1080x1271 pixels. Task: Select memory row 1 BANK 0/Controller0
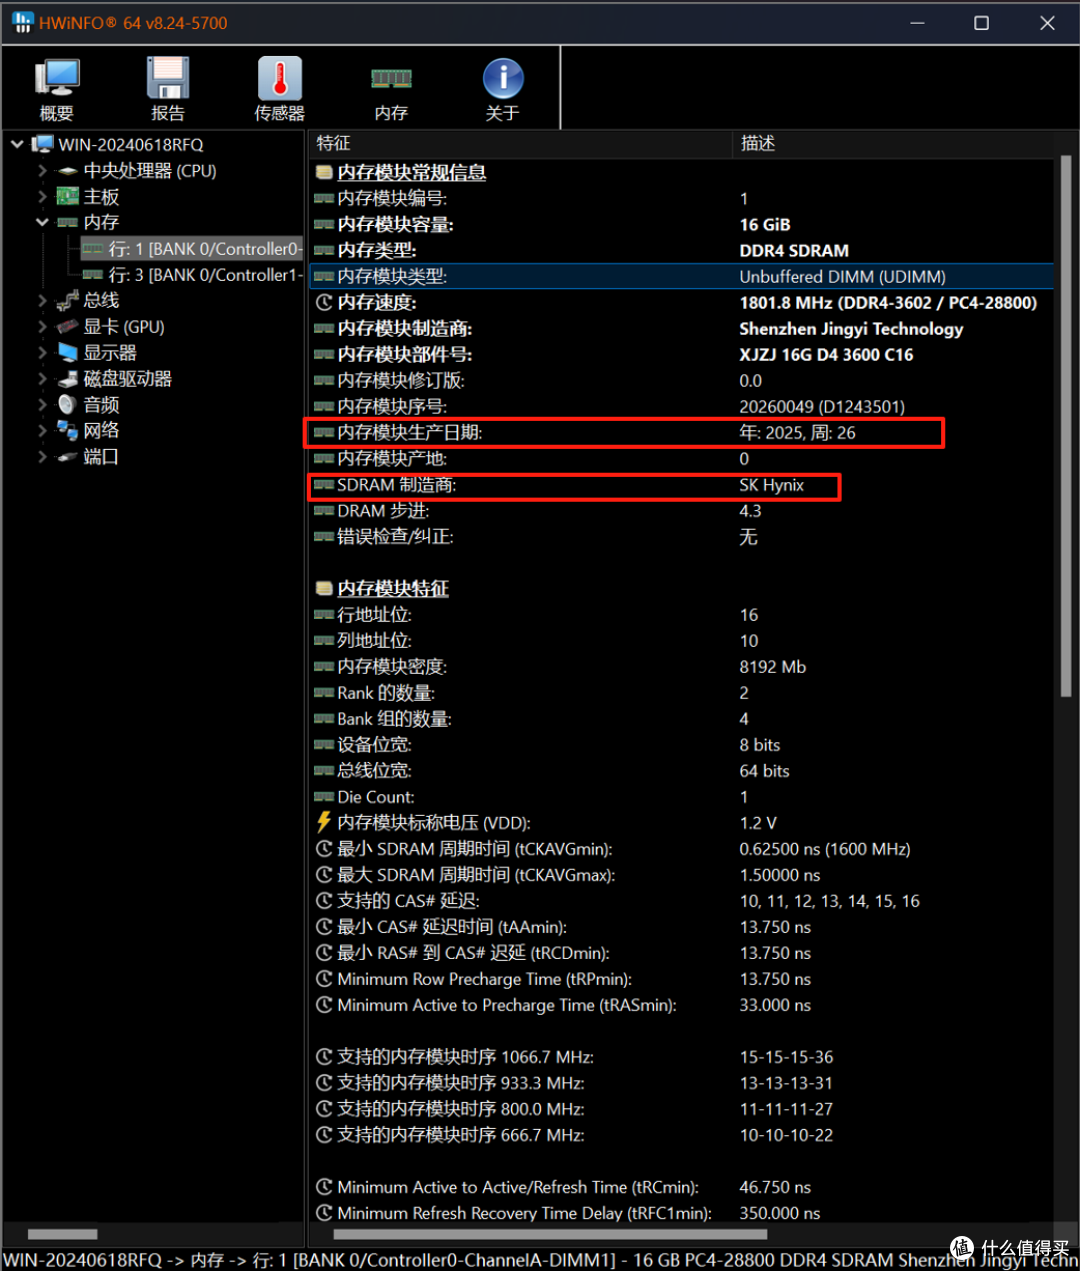[191, 248]
